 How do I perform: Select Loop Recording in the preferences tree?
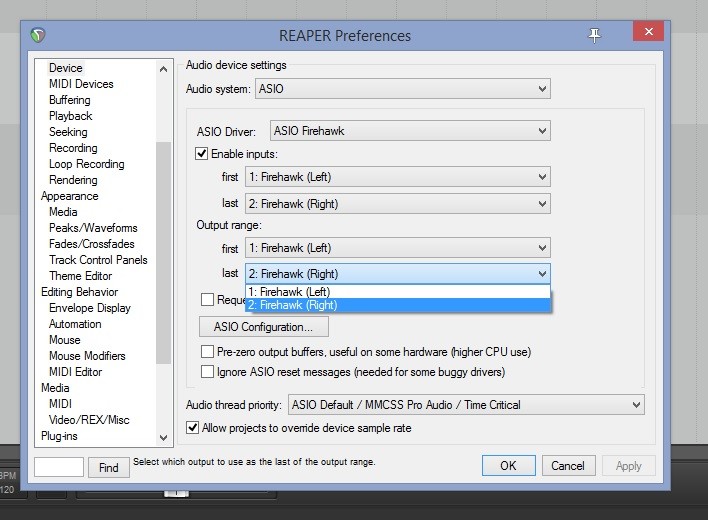pos(87,164)
